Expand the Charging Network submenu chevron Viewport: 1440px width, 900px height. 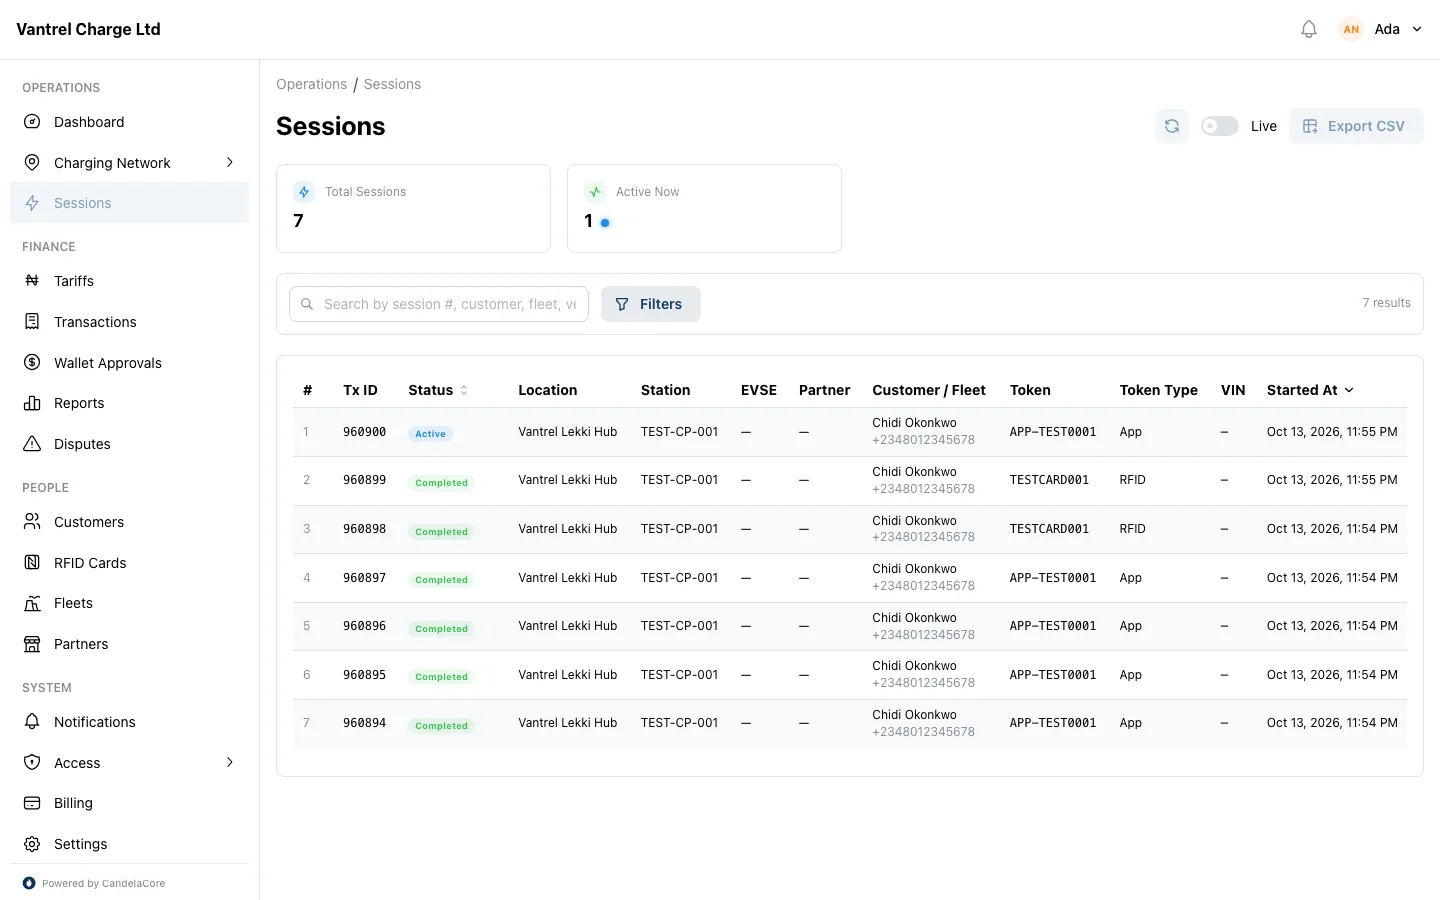230,162
